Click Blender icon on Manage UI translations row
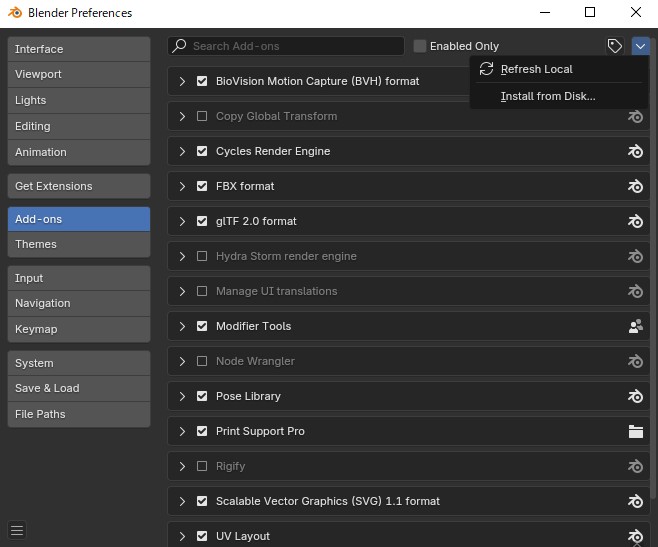This screenshot has height=547, width=658. tap(635, 291)
